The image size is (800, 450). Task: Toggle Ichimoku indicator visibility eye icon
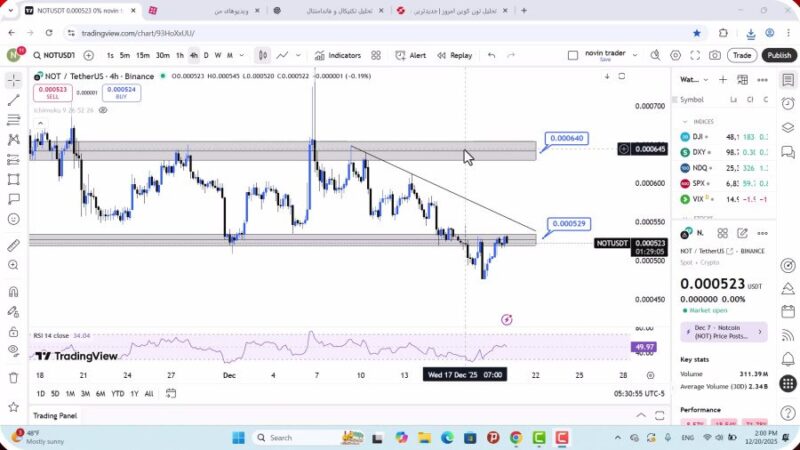[x=103, y=110]
